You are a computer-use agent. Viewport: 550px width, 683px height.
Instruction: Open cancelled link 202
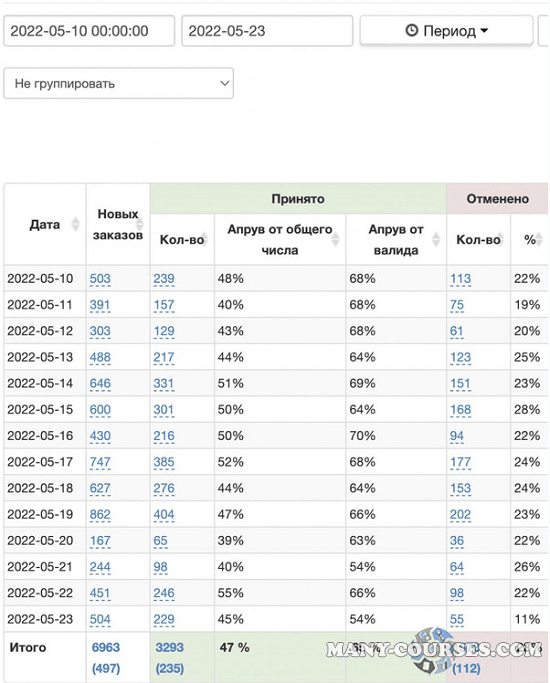point(460,514)
